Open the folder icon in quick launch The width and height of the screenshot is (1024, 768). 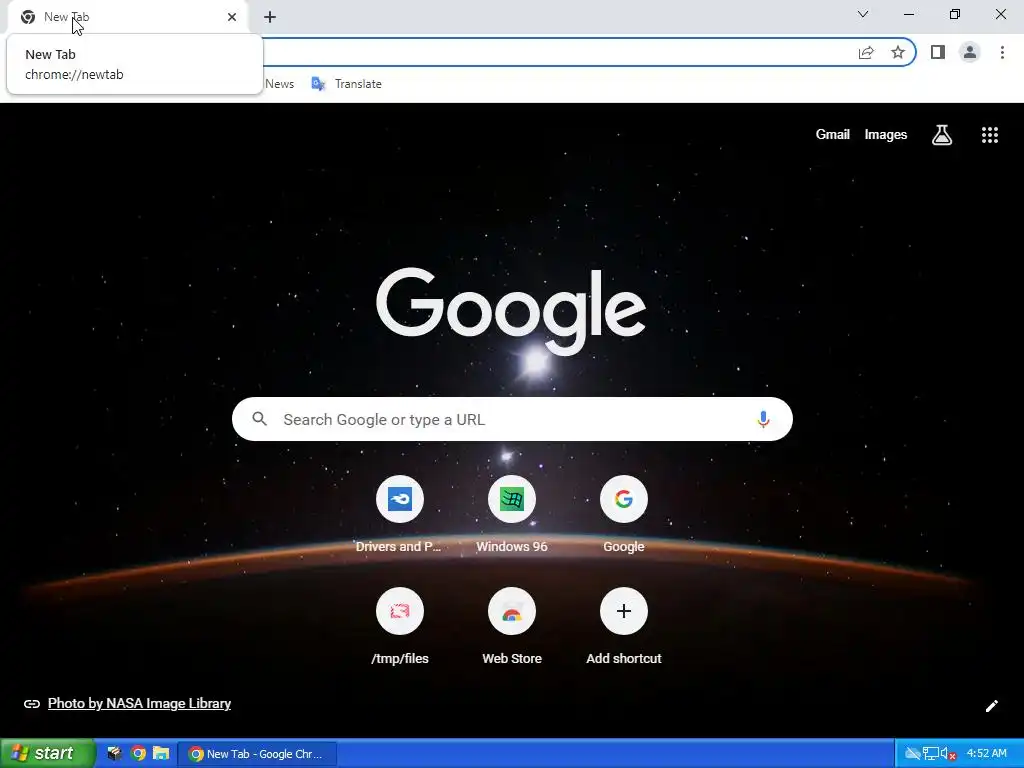[161, 753]
